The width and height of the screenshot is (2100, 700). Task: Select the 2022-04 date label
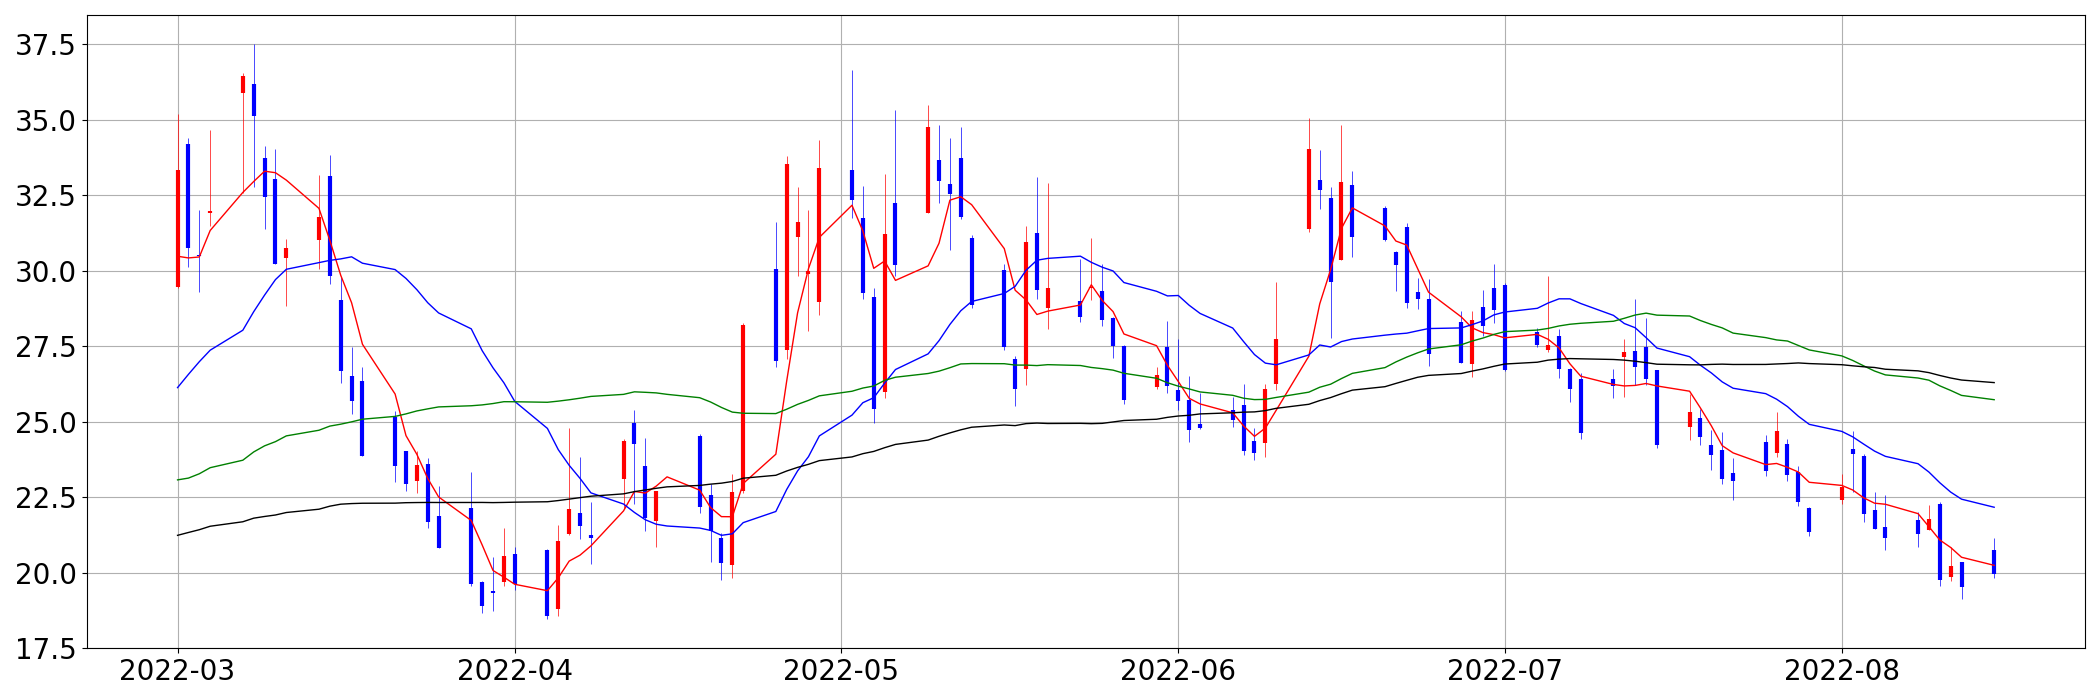(515, 671)
